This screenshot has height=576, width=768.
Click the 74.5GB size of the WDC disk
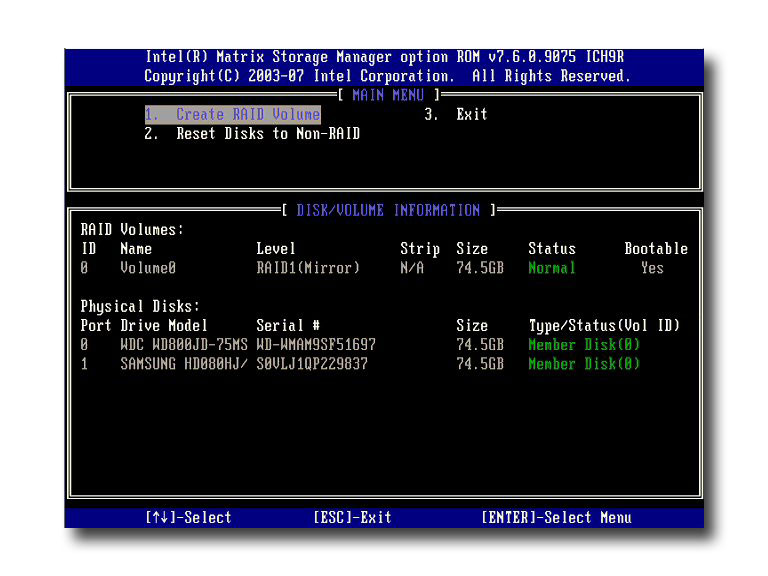pyautogui.click(x=480, y=344)
